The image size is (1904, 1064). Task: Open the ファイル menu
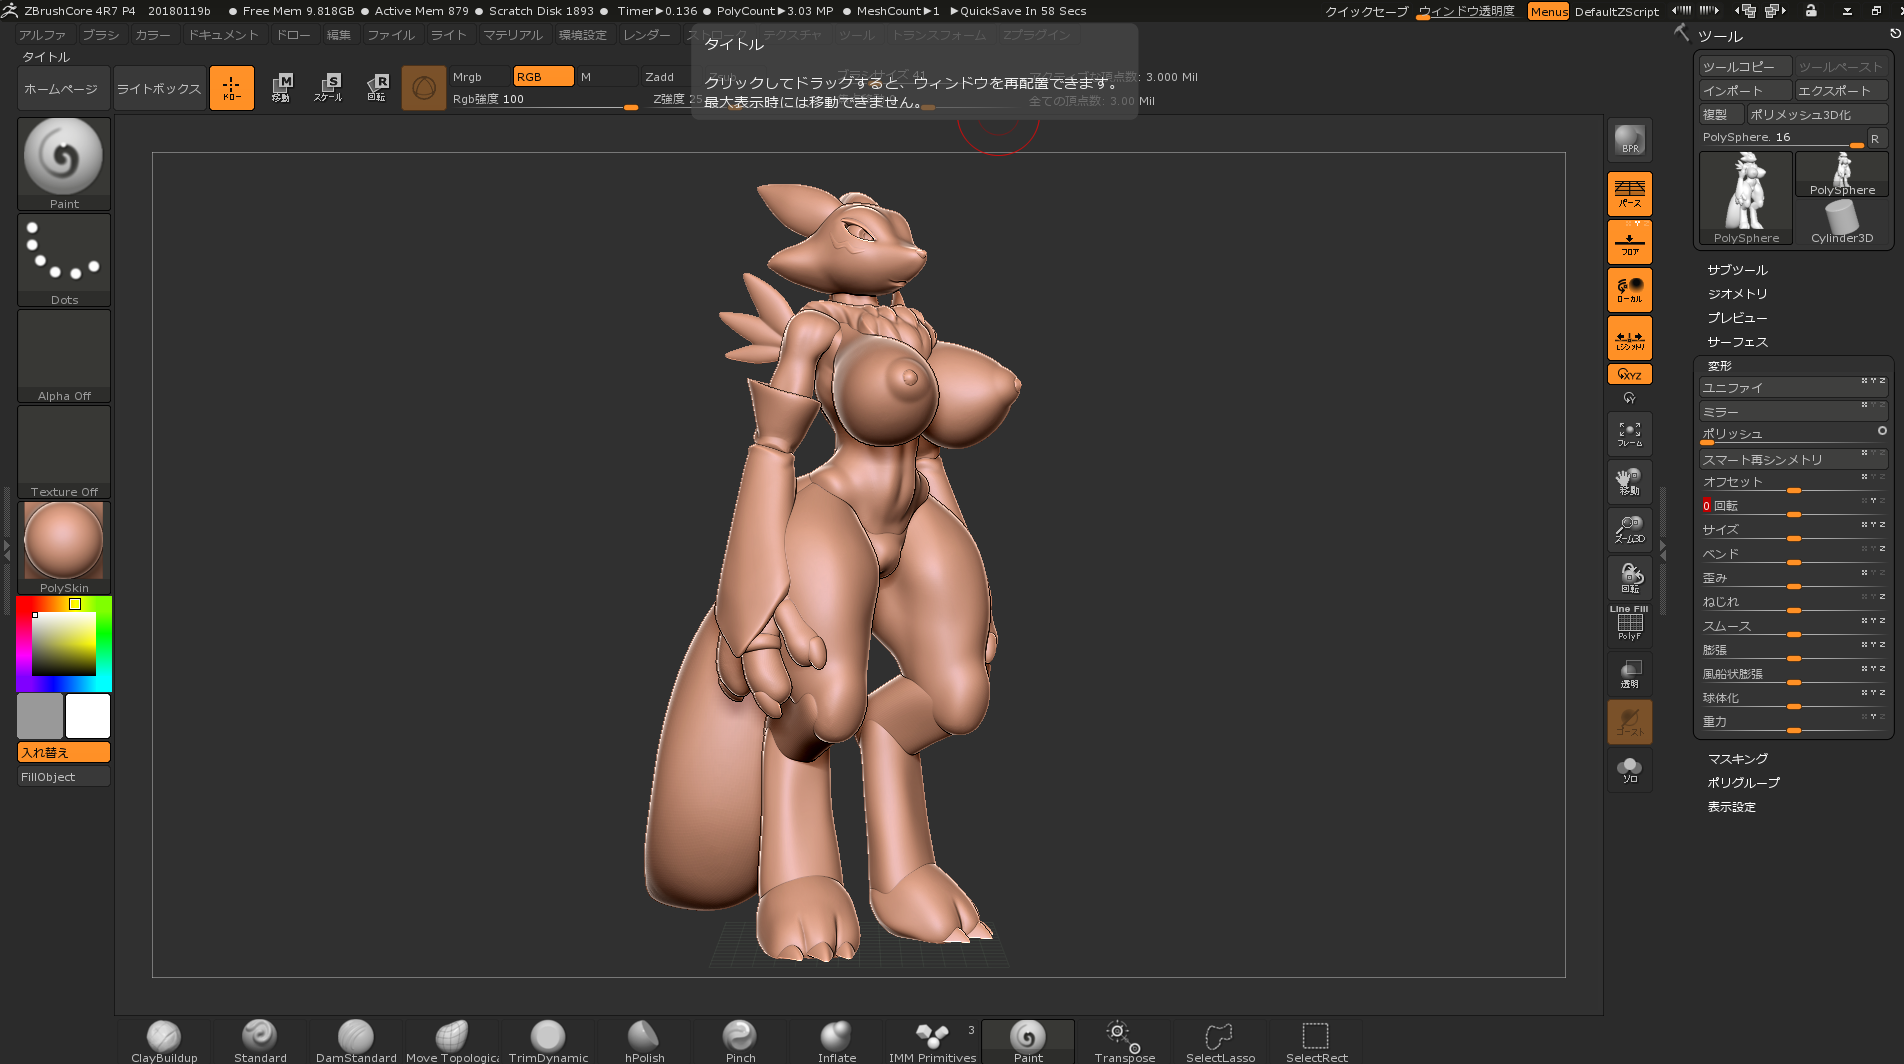[390, 35]
